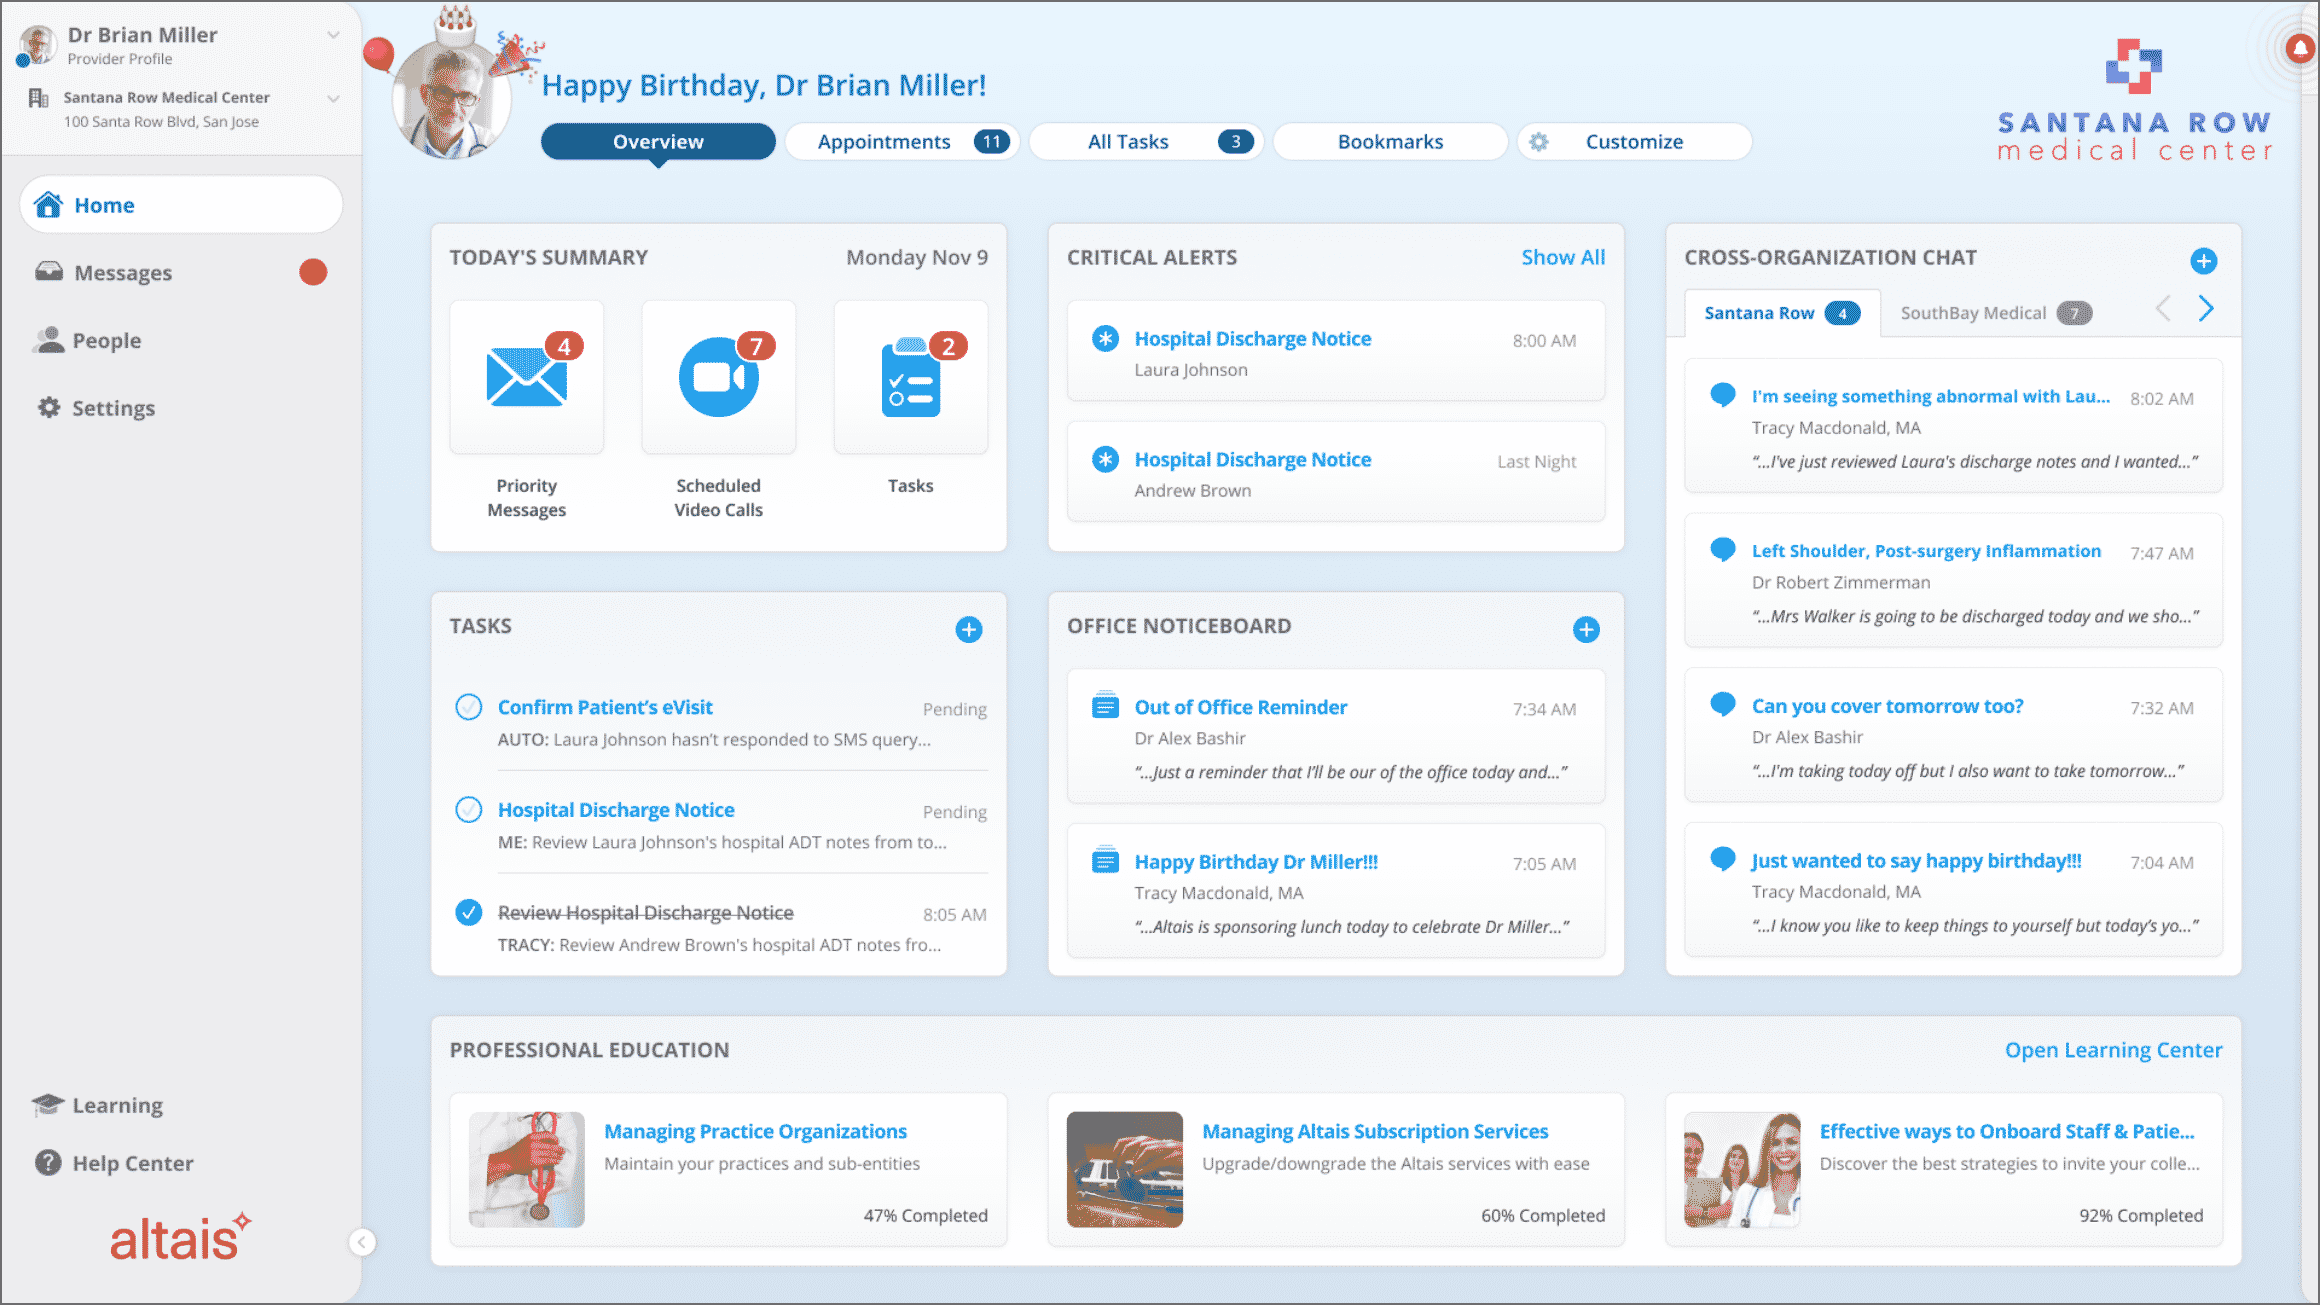Click alert icon for Laura Johnson discharge notice

tap(1105, 339)
